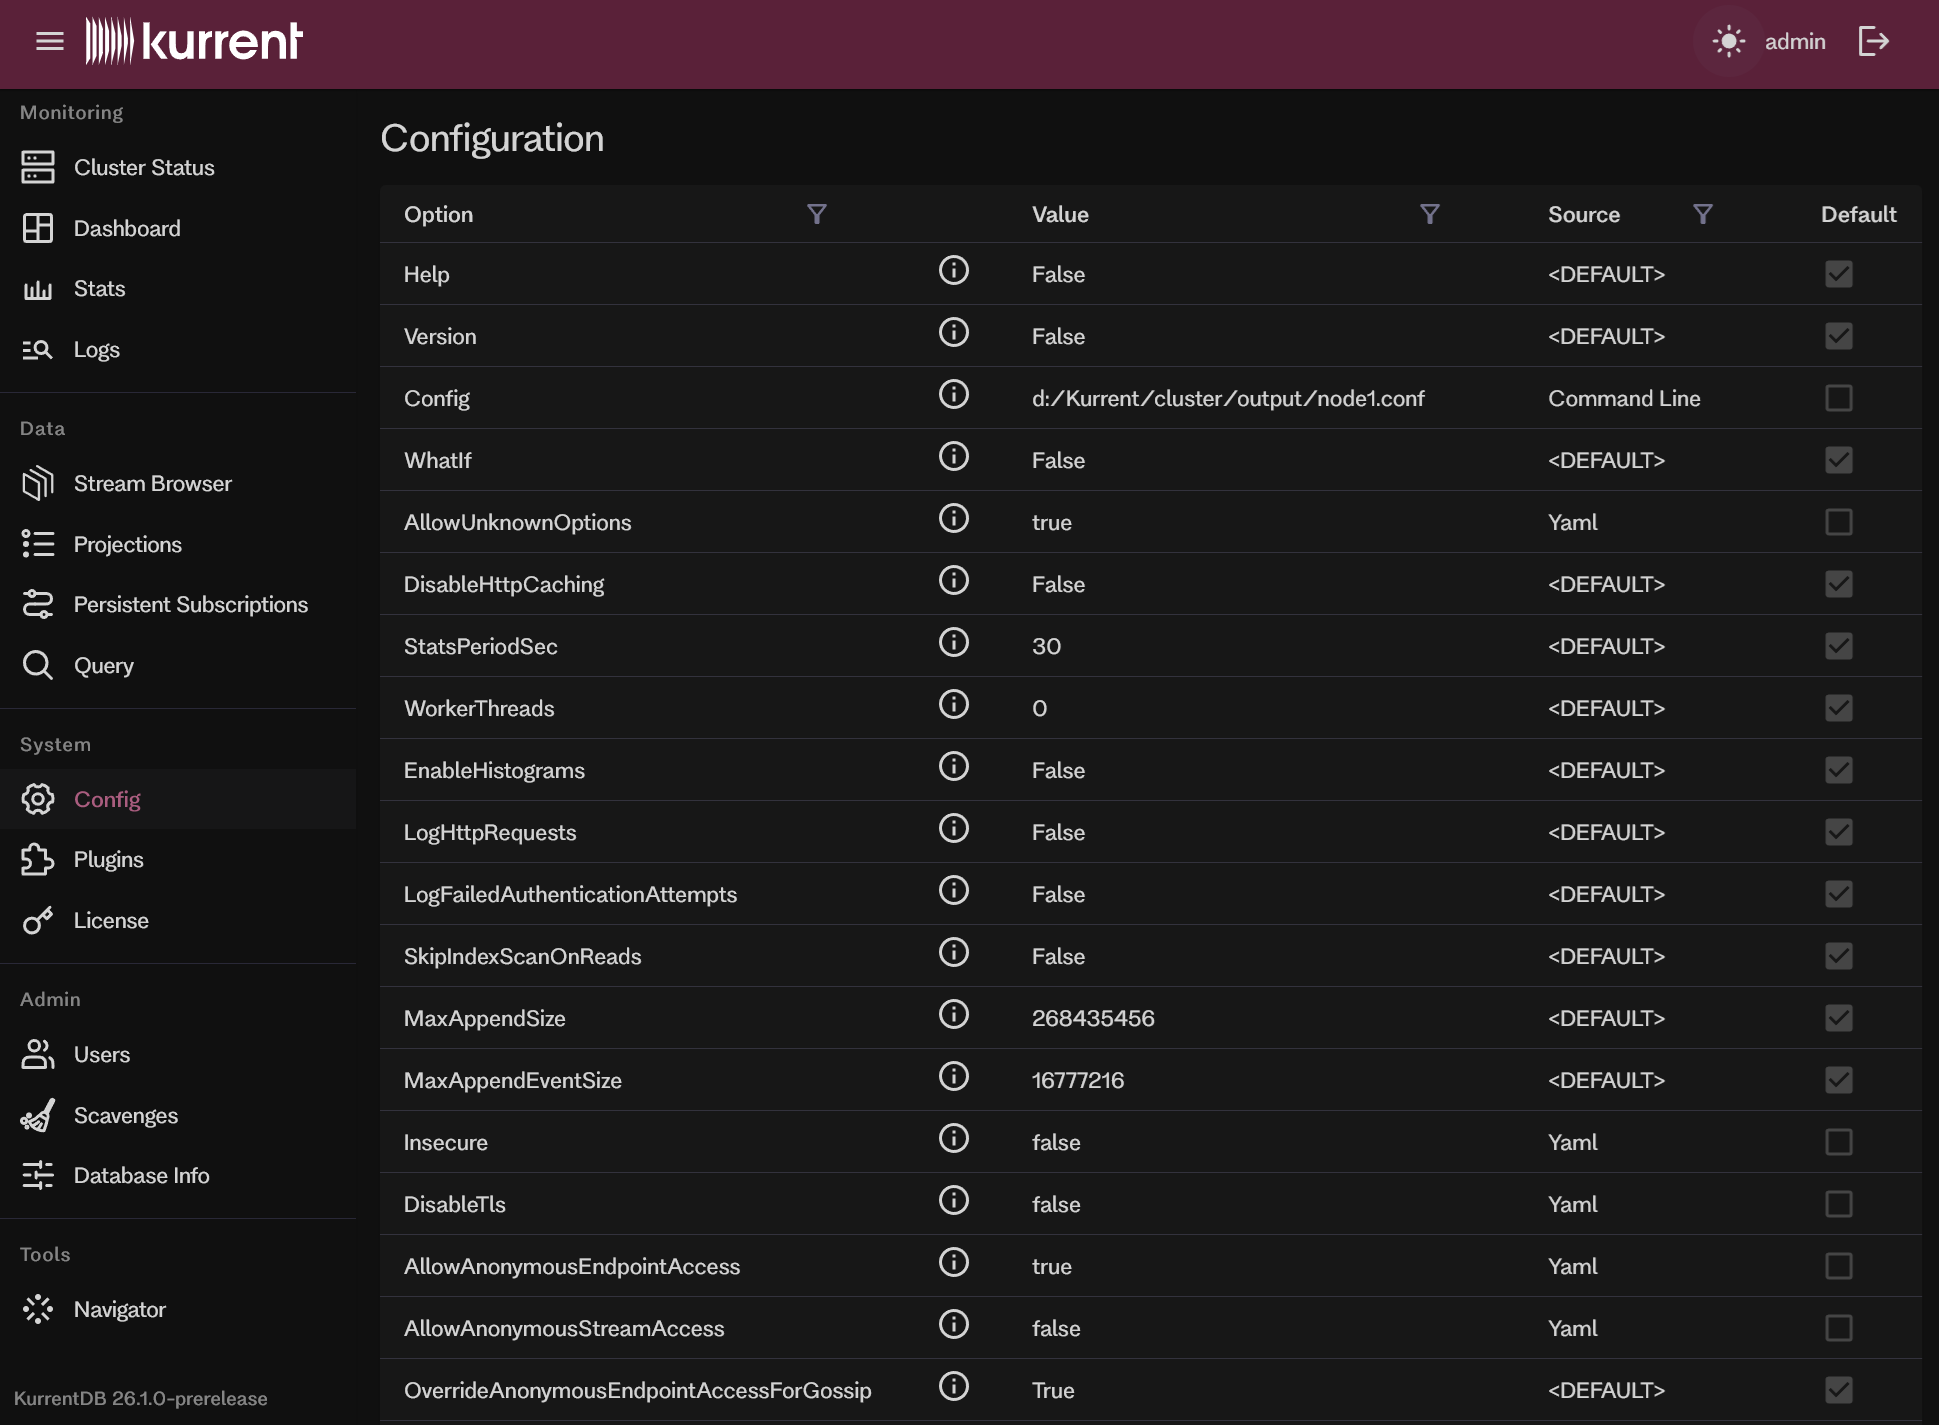Select Config in the System section
The width and height of the screenshot is (1939, 1425).
point(178,800)
